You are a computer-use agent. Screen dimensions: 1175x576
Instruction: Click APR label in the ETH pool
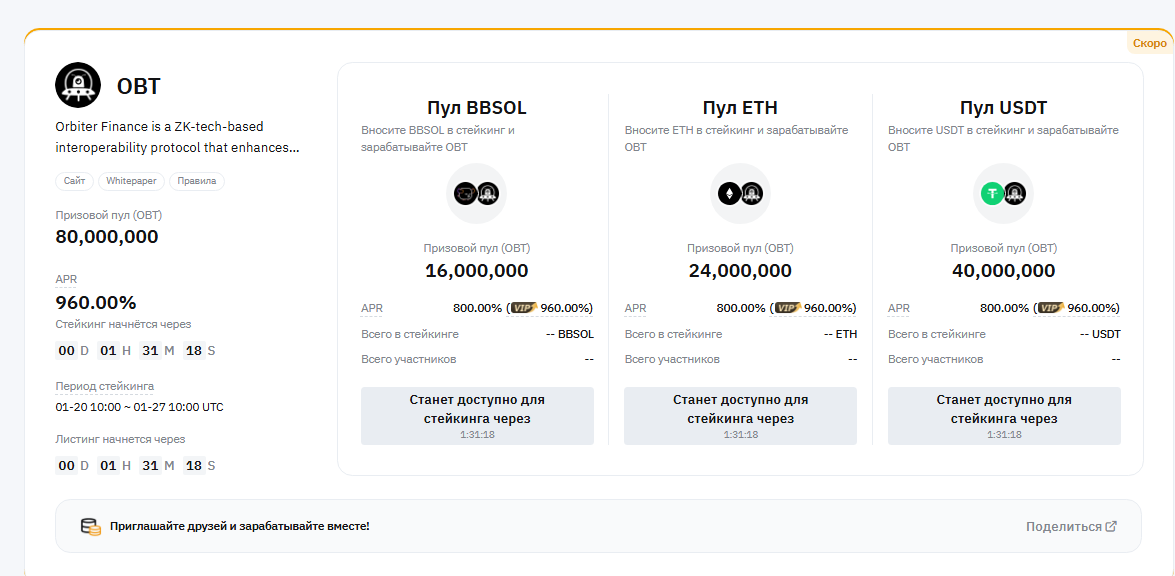pos(635,308)
